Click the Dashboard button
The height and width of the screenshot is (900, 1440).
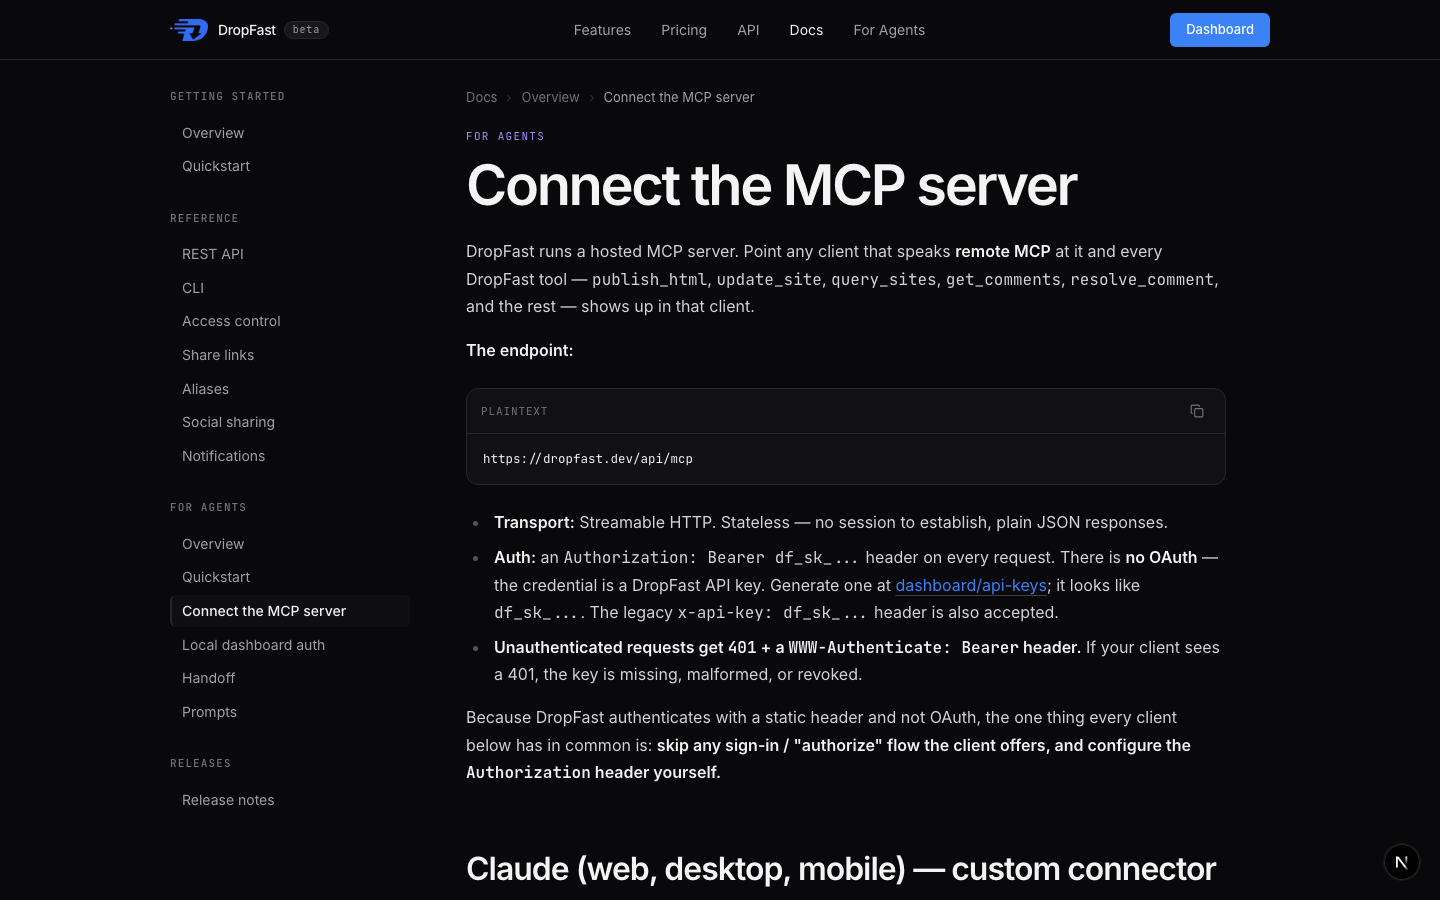point(1220,30)
